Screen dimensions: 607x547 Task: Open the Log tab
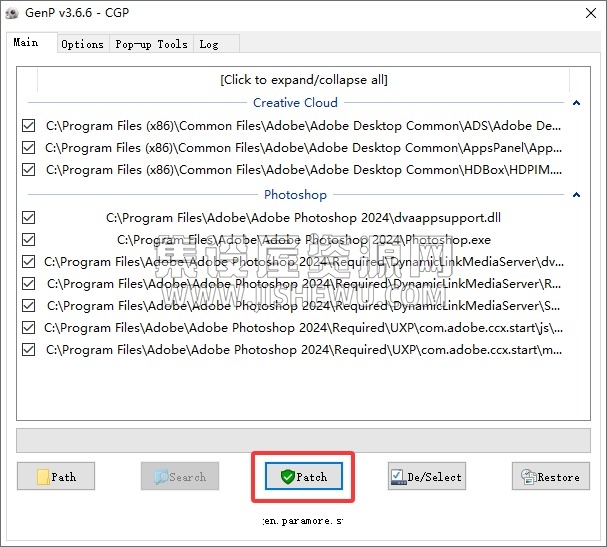(216, 44)
